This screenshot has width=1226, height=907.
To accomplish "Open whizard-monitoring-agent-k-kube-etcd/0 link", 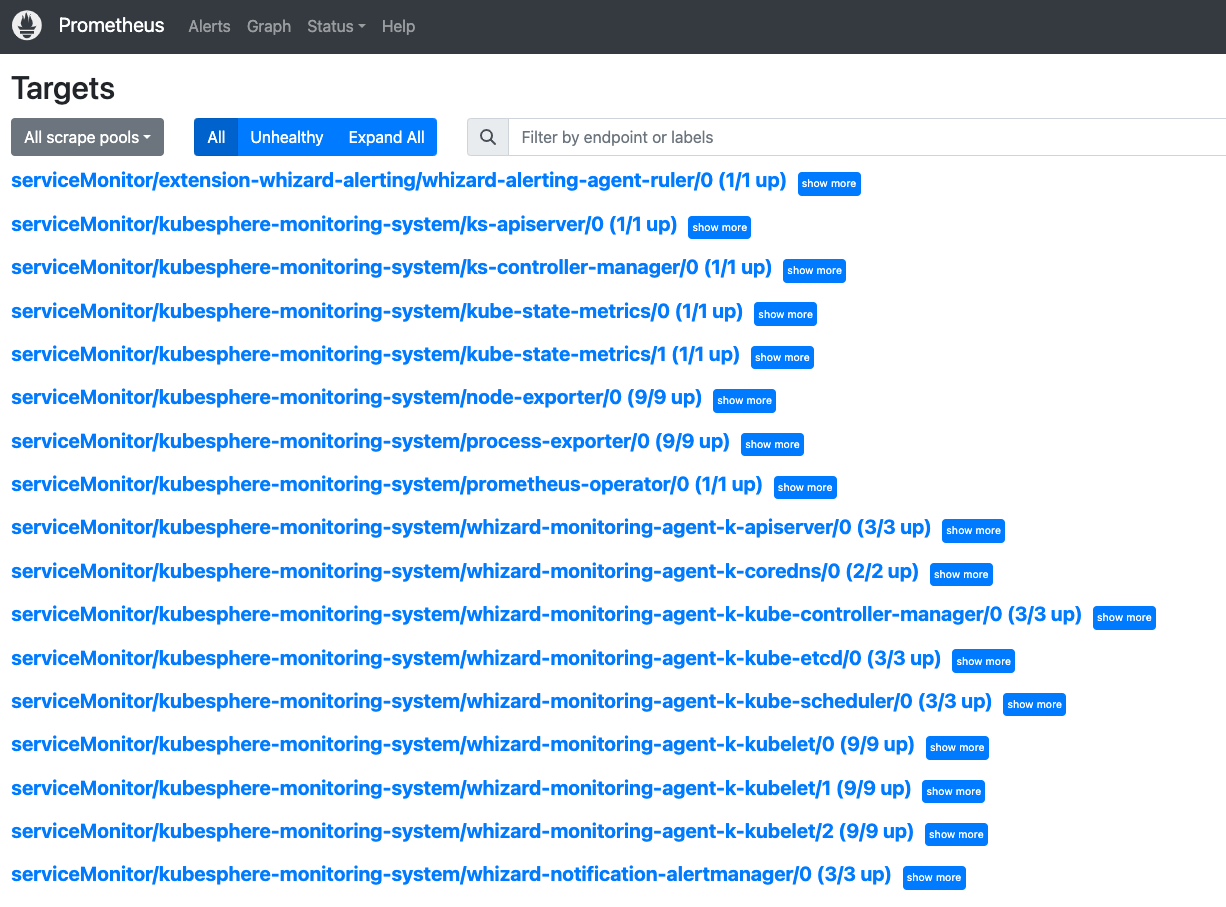I will pyautogui.click(x=476, y=658).
